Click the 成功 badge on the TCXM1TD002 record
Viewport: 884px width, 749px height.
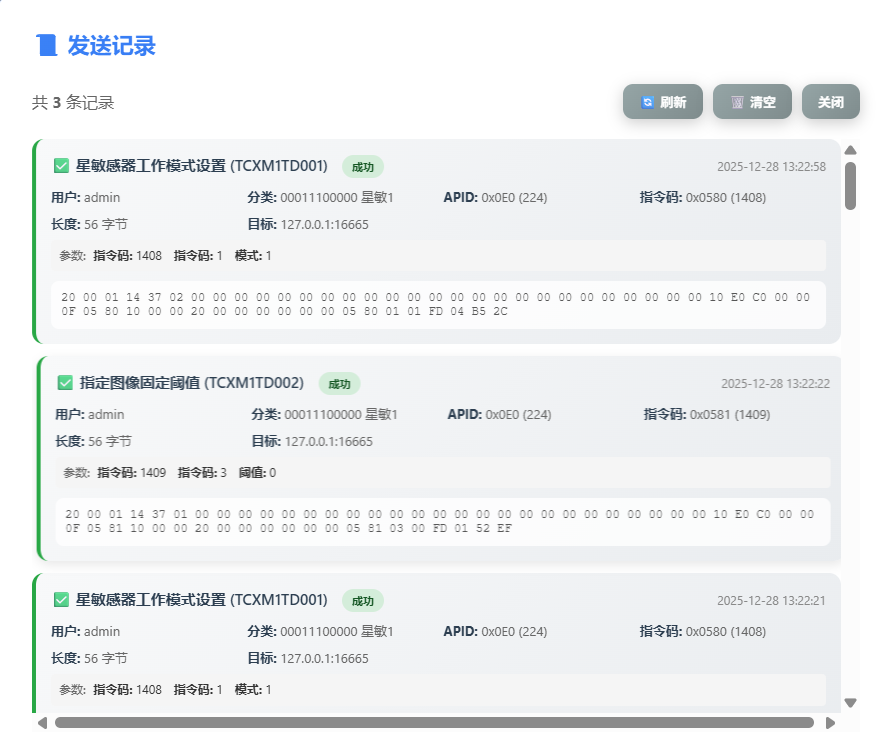click(340, 383)
